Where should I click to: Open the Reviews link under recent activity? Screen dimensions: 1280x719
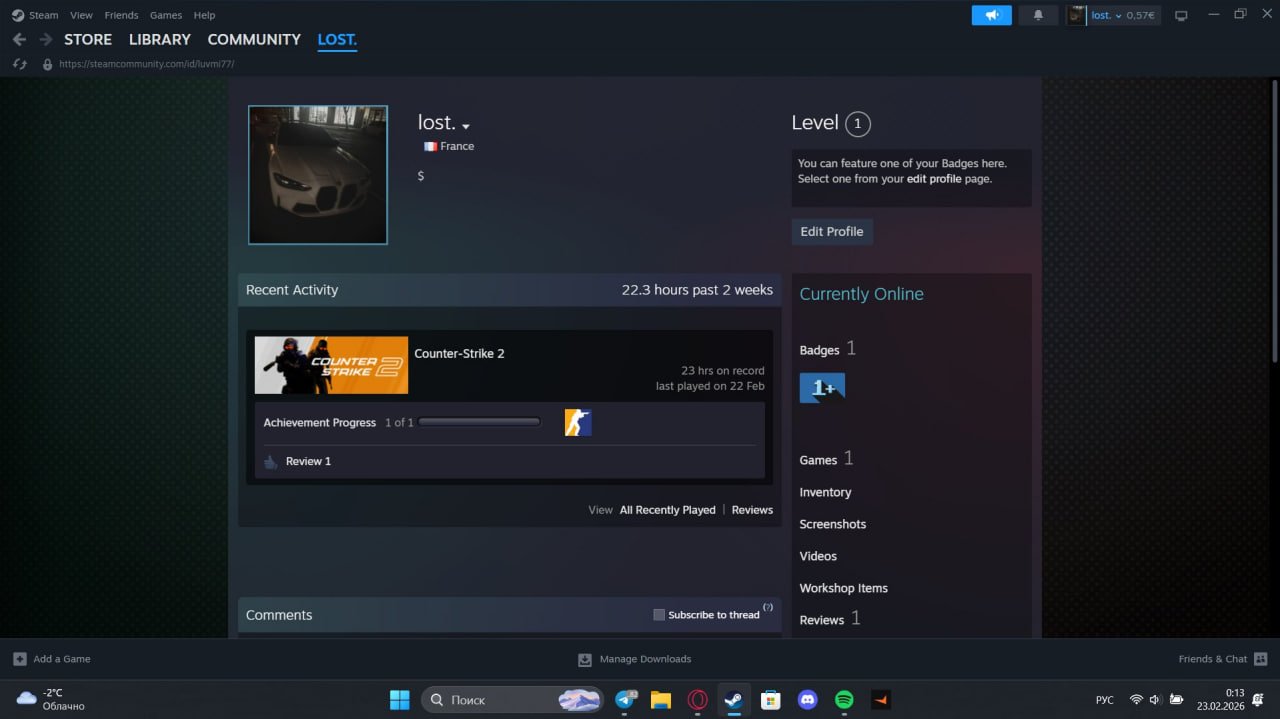[752, 510]
